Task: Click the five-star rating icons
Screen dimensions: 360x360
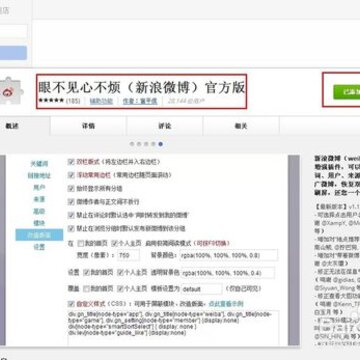Action: tap(51, 100)
